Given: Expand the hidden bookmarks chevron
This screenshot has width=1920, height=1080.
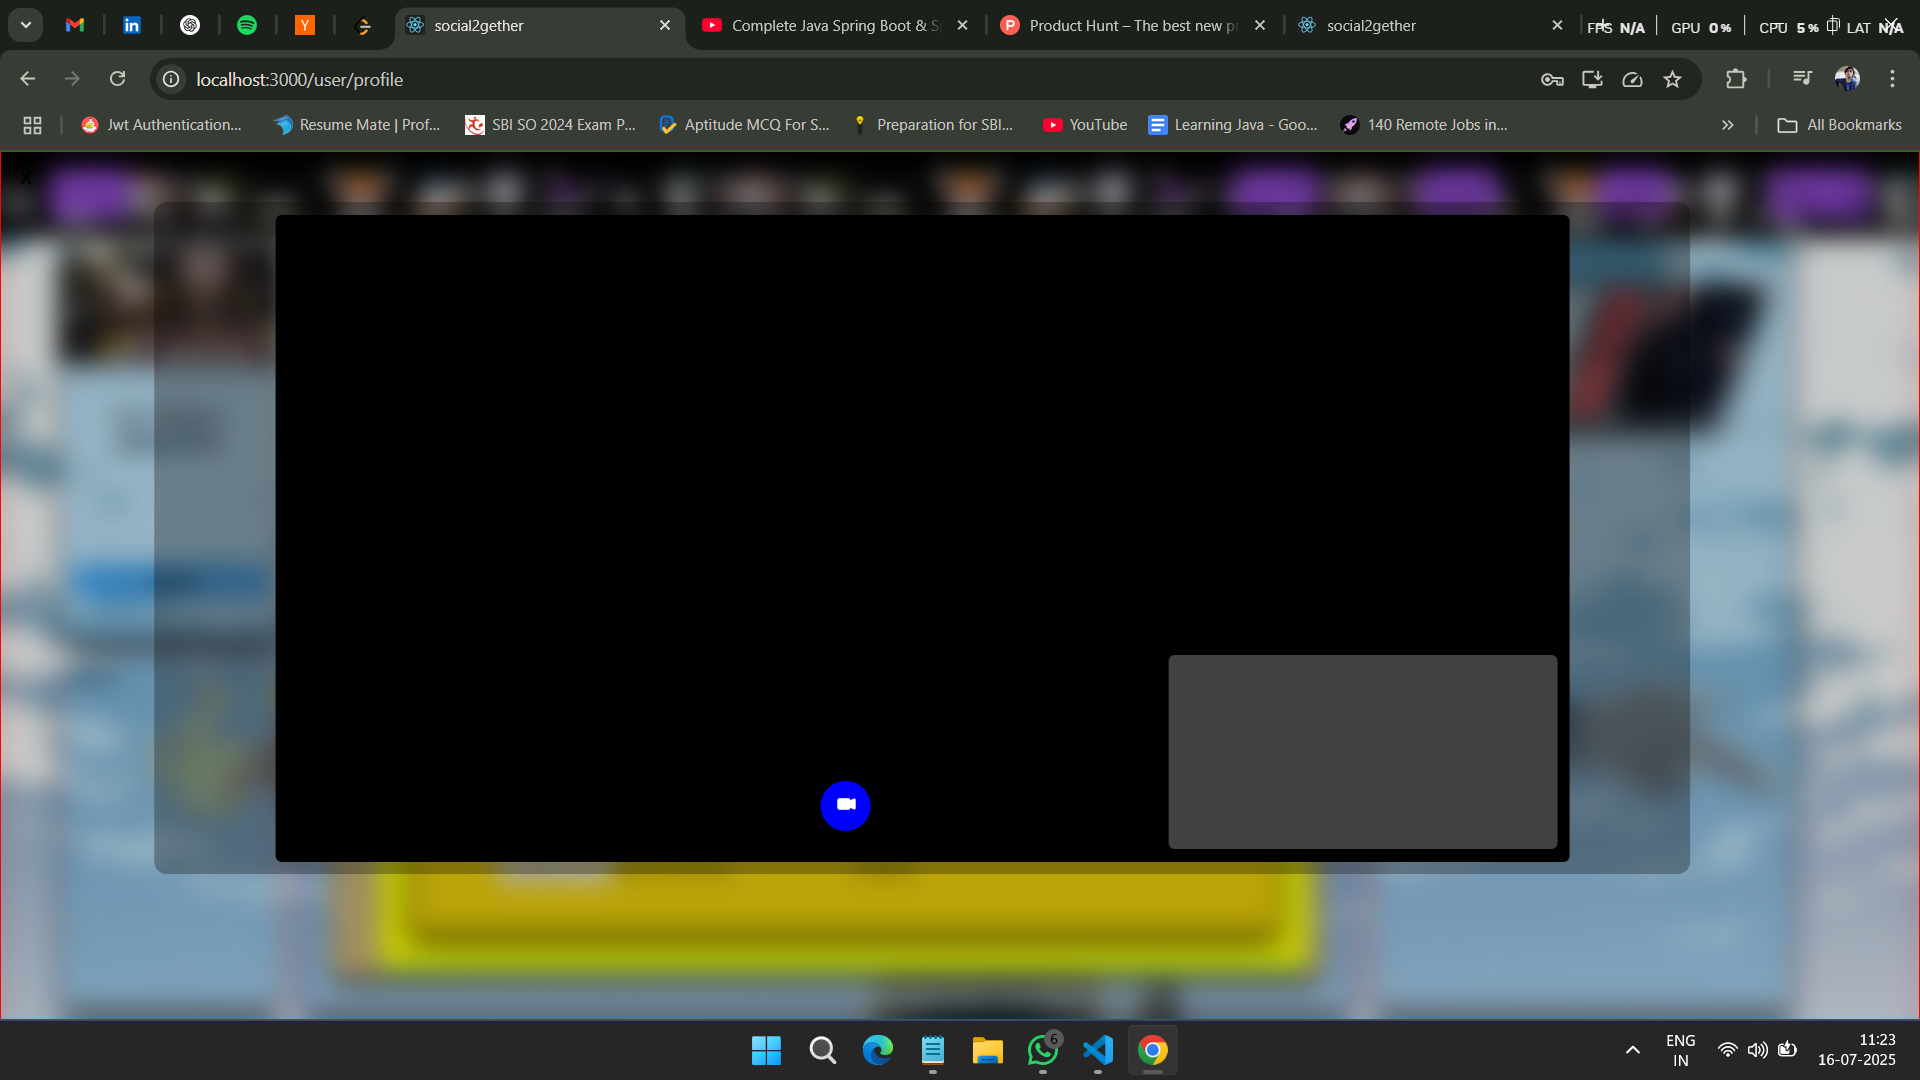Looking at the screenshot, I should (1727, 125).
